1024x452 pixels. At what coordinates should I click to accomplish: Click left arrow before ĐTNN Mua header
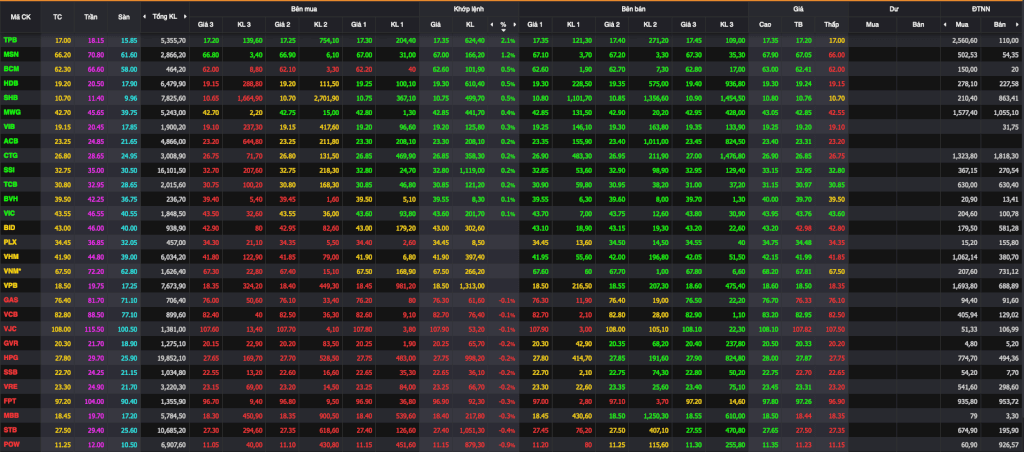[x=944, y=25]
